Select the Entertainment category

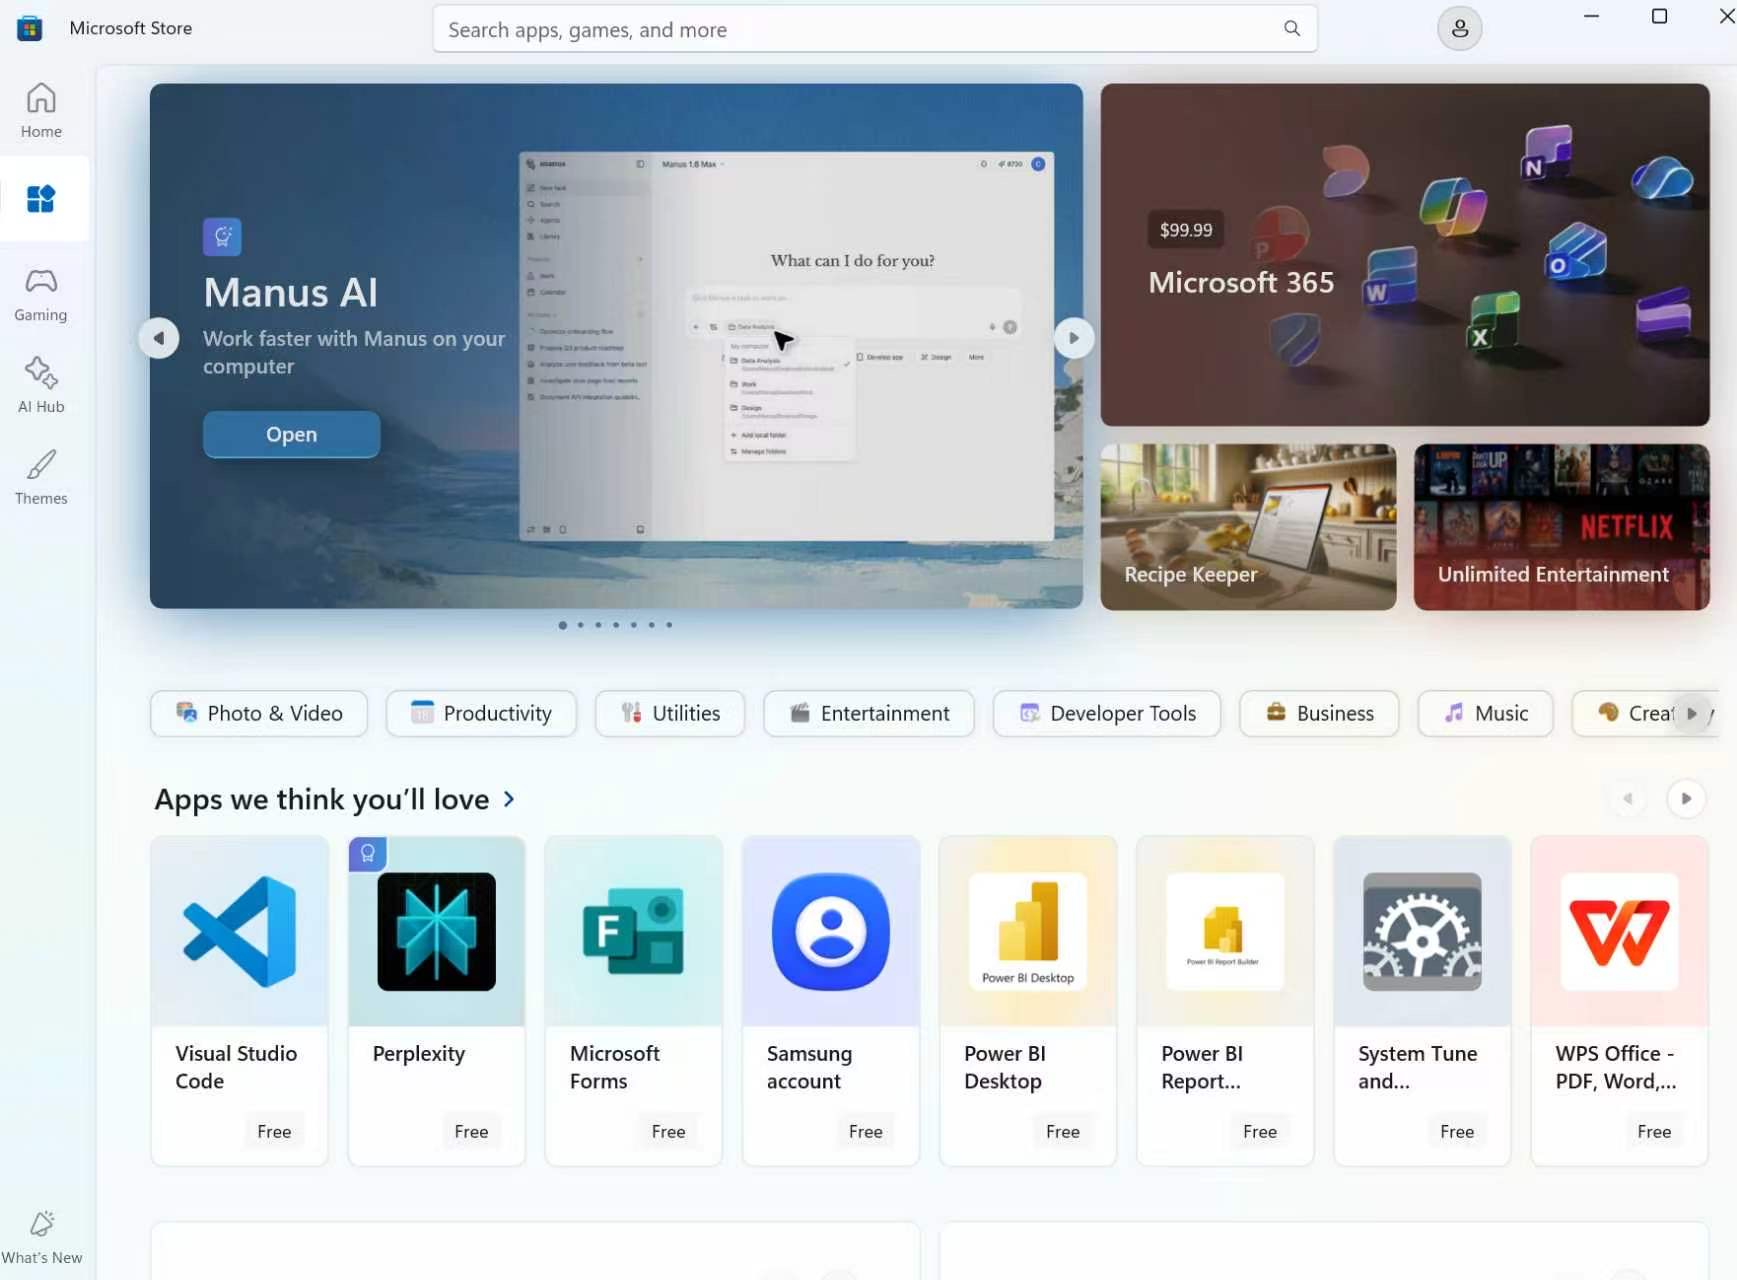click(x=869, y=713)
